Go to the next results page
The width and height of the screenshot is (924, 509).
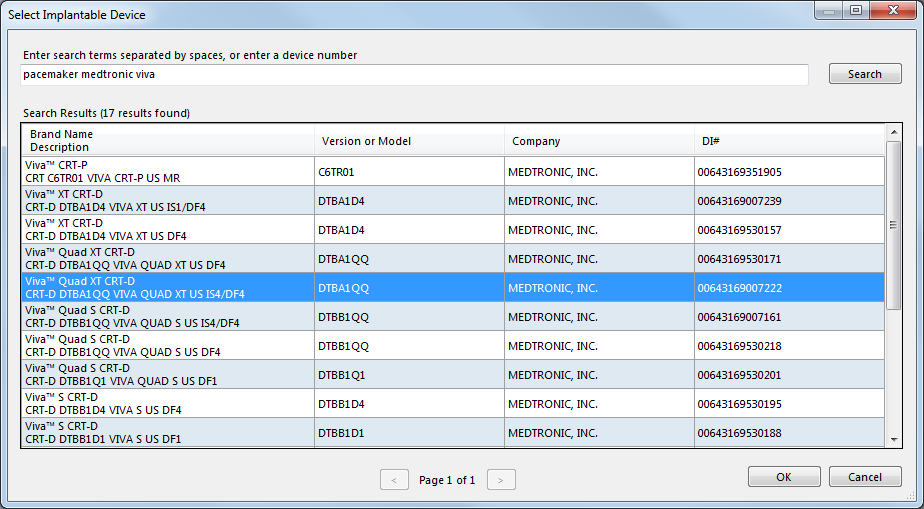click(501, 480)
